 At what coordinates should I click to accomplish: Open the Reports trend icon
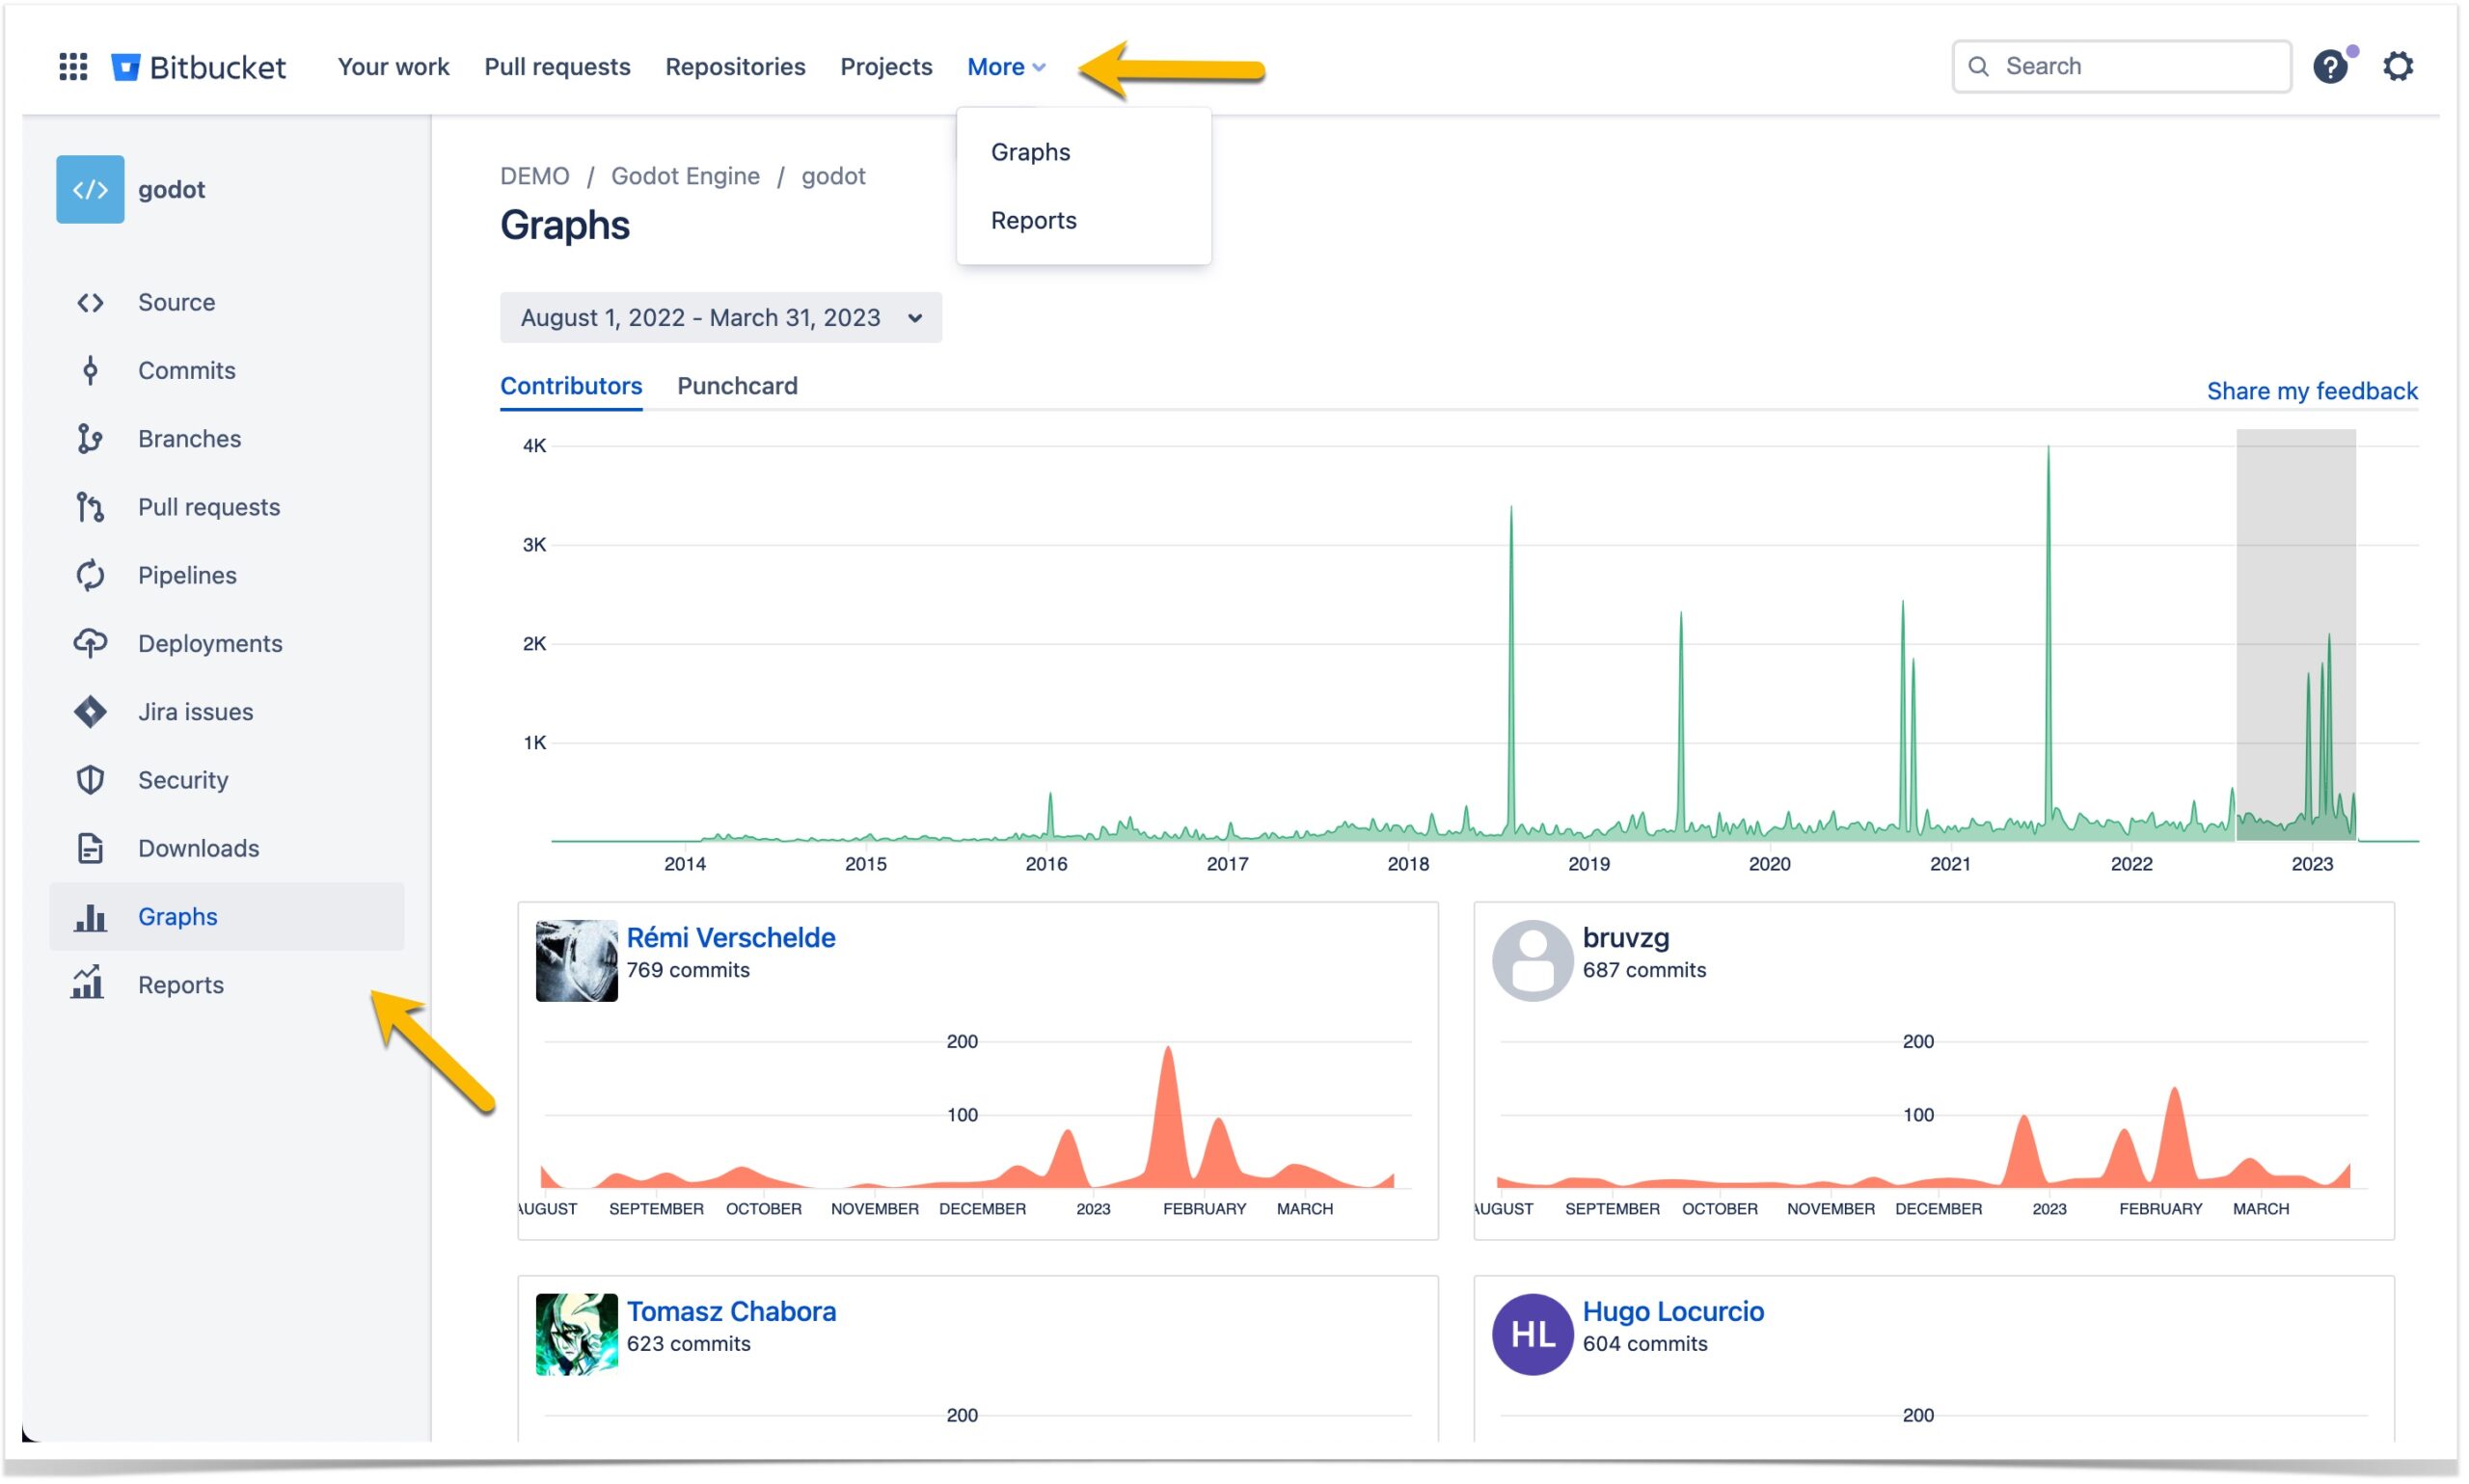point(89,984)
